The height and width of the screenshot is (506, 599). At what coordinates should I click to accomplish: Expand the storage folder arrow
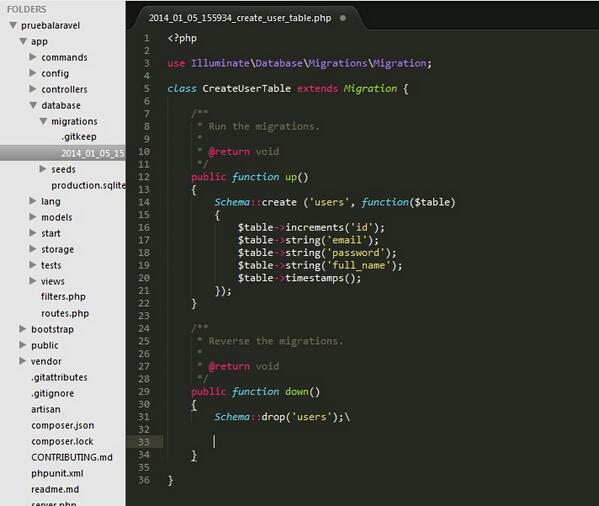(x=33, y=249)
